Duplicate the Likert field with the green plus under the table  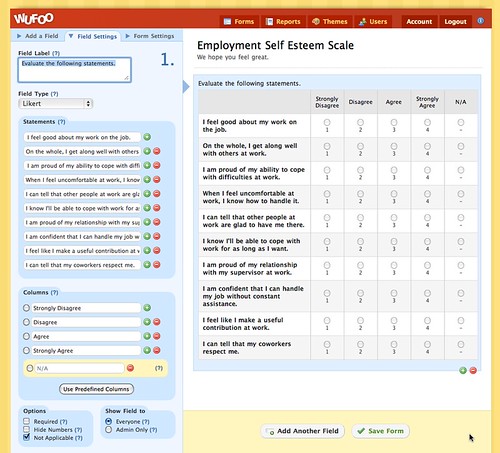coord(463,370)
